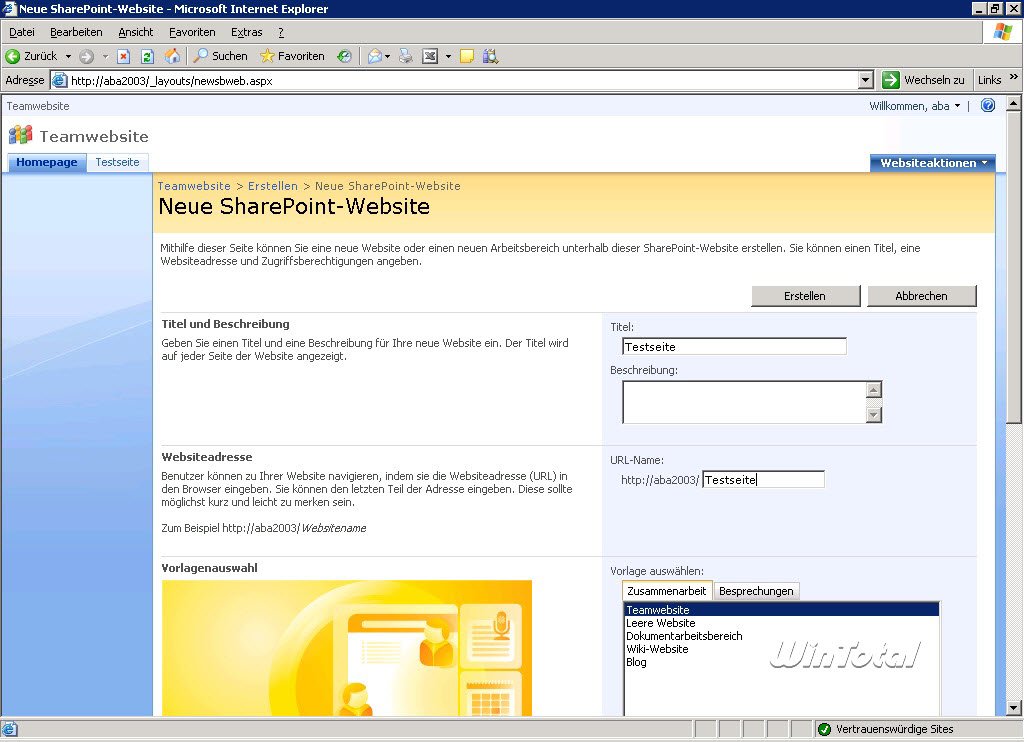Expand the Willkommen, aba user menu

coord(914,106)
